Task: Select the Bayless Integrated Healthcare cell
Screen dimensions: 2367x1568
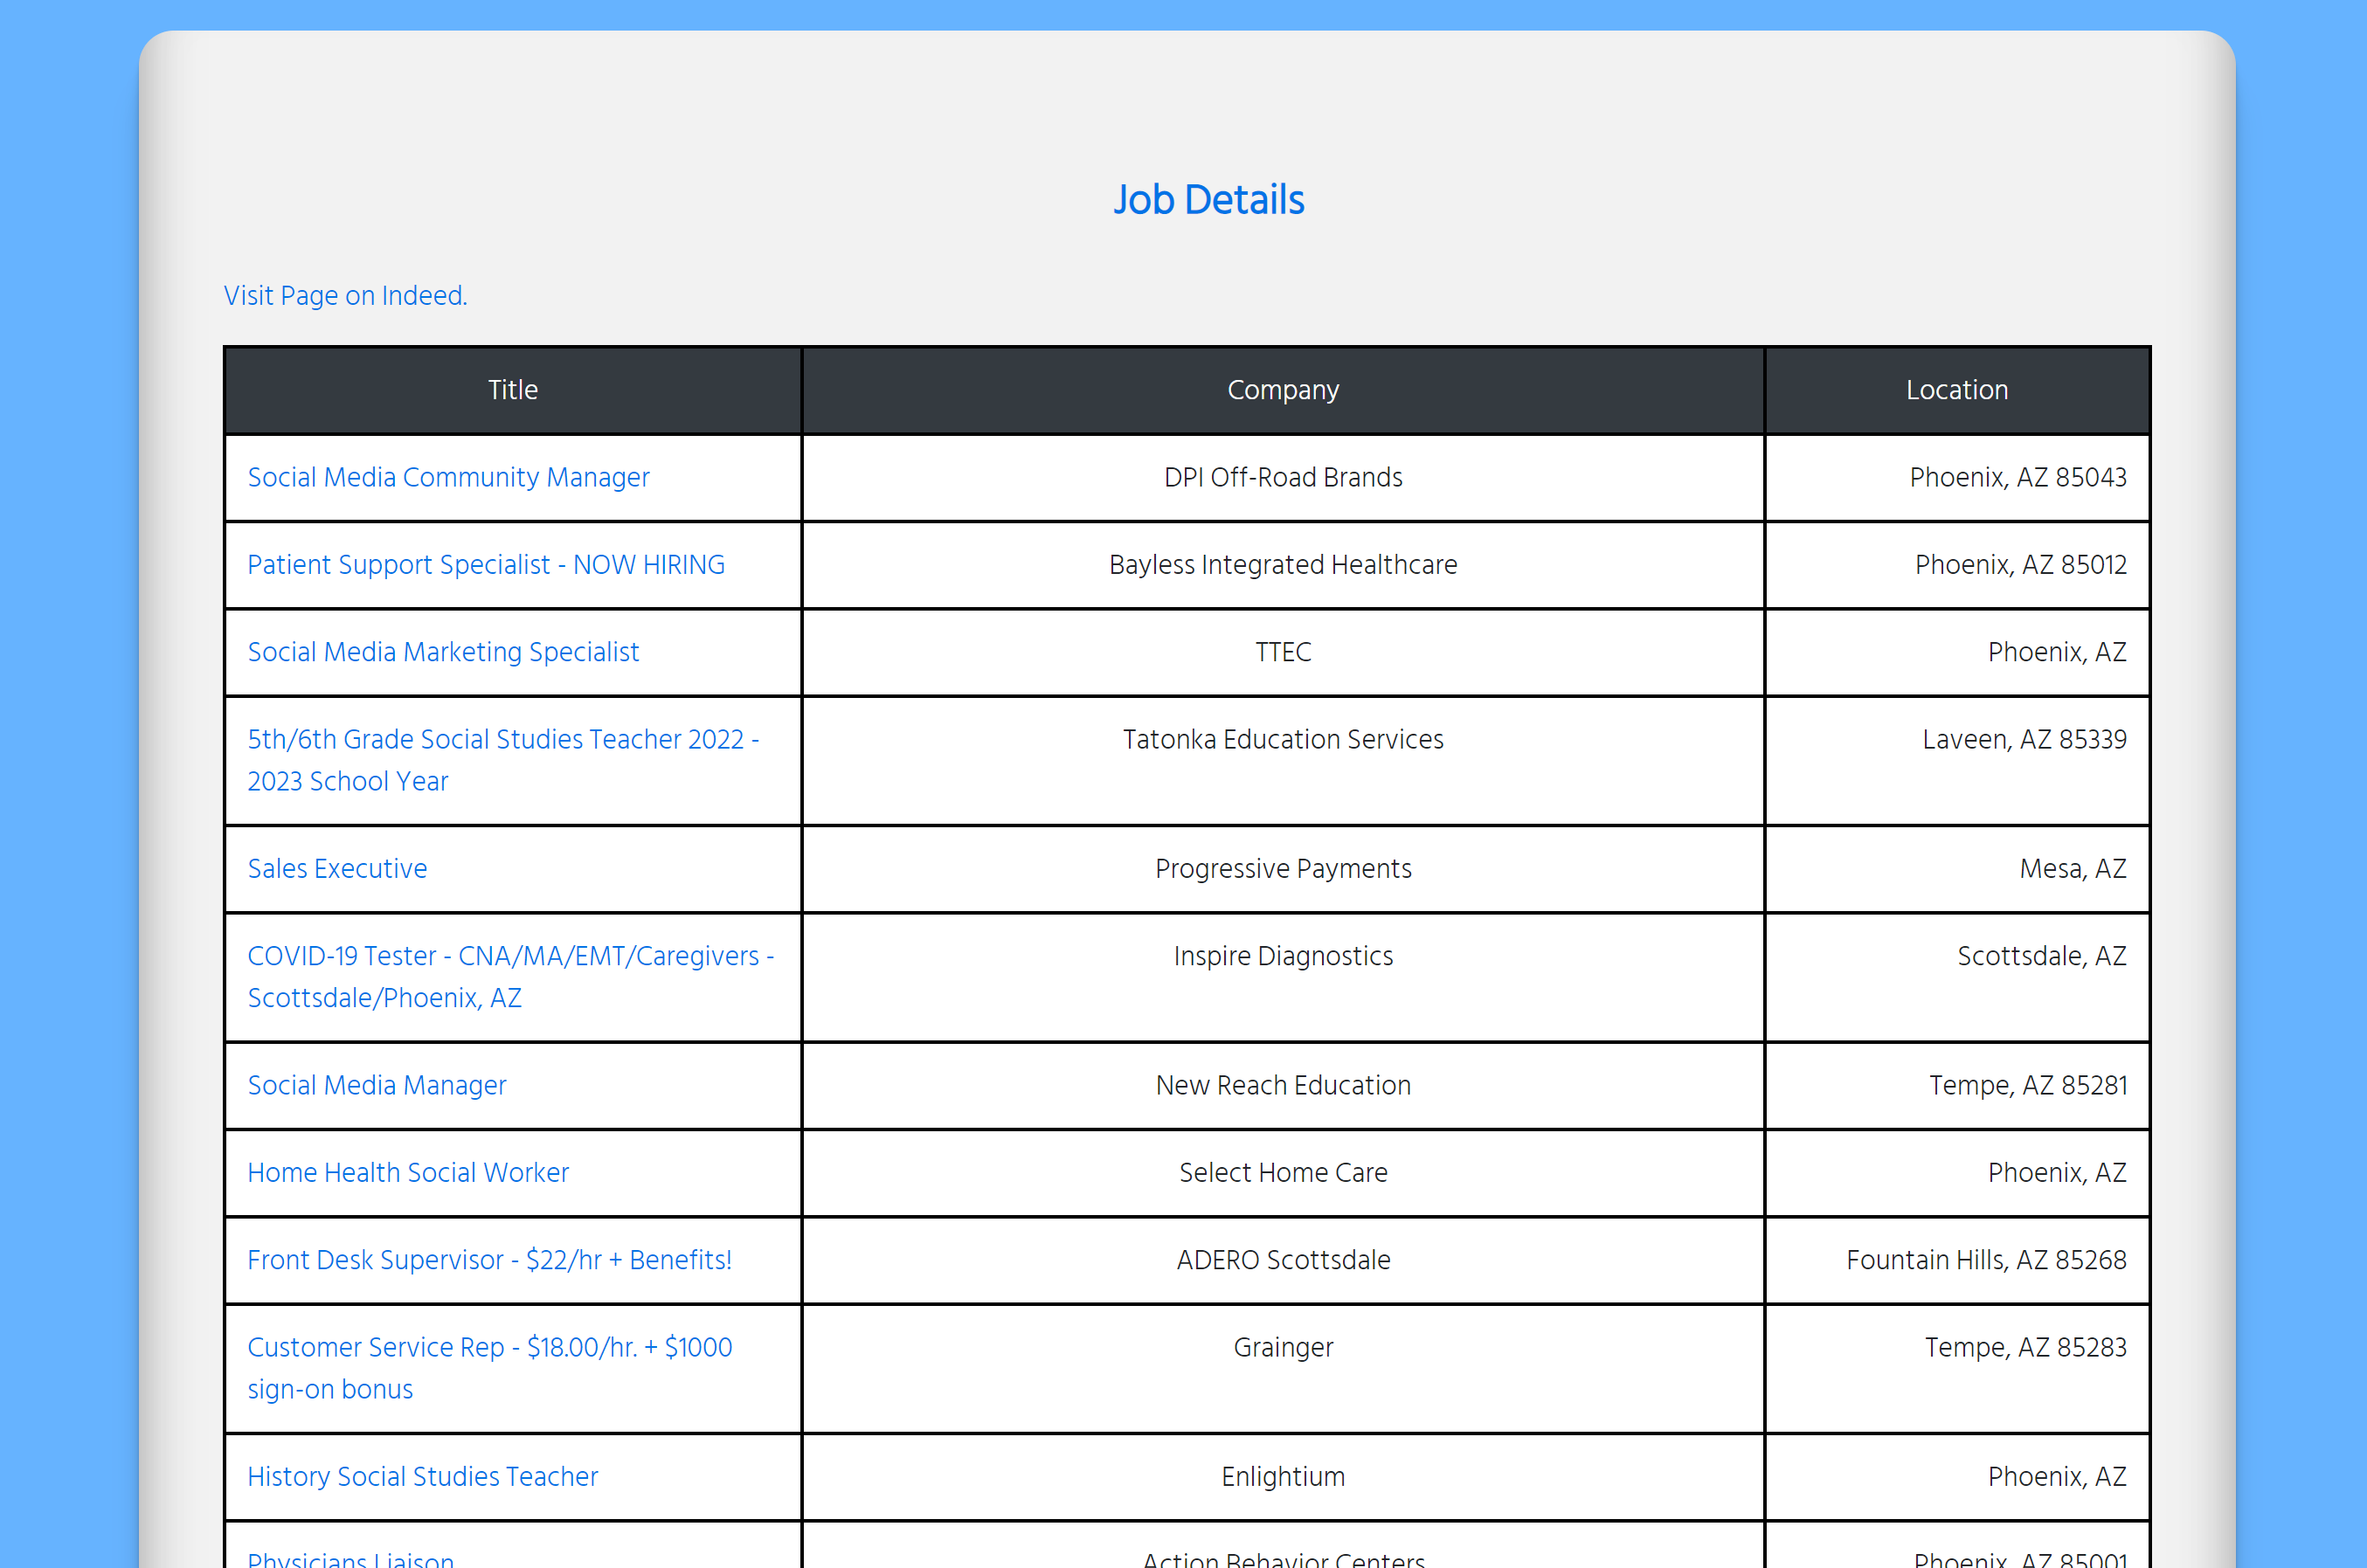Action: [1283, 565]
